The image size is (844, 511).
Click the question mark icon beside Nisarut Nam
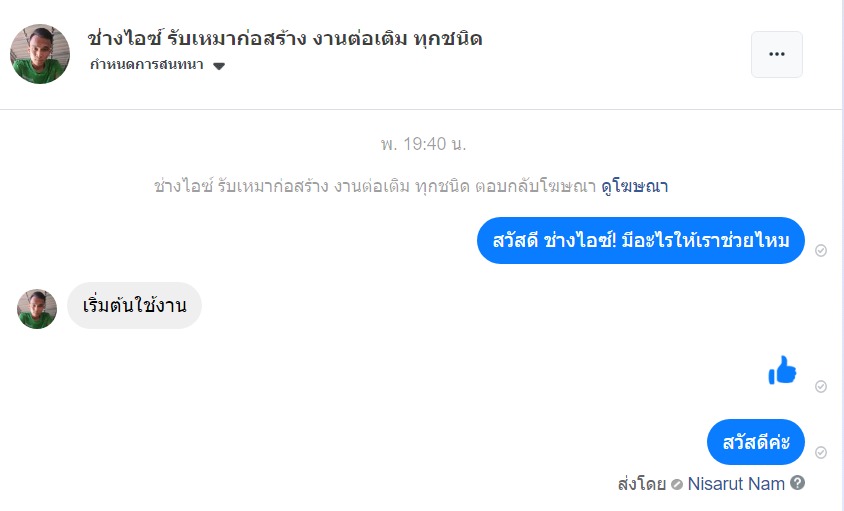click(797, 483)
